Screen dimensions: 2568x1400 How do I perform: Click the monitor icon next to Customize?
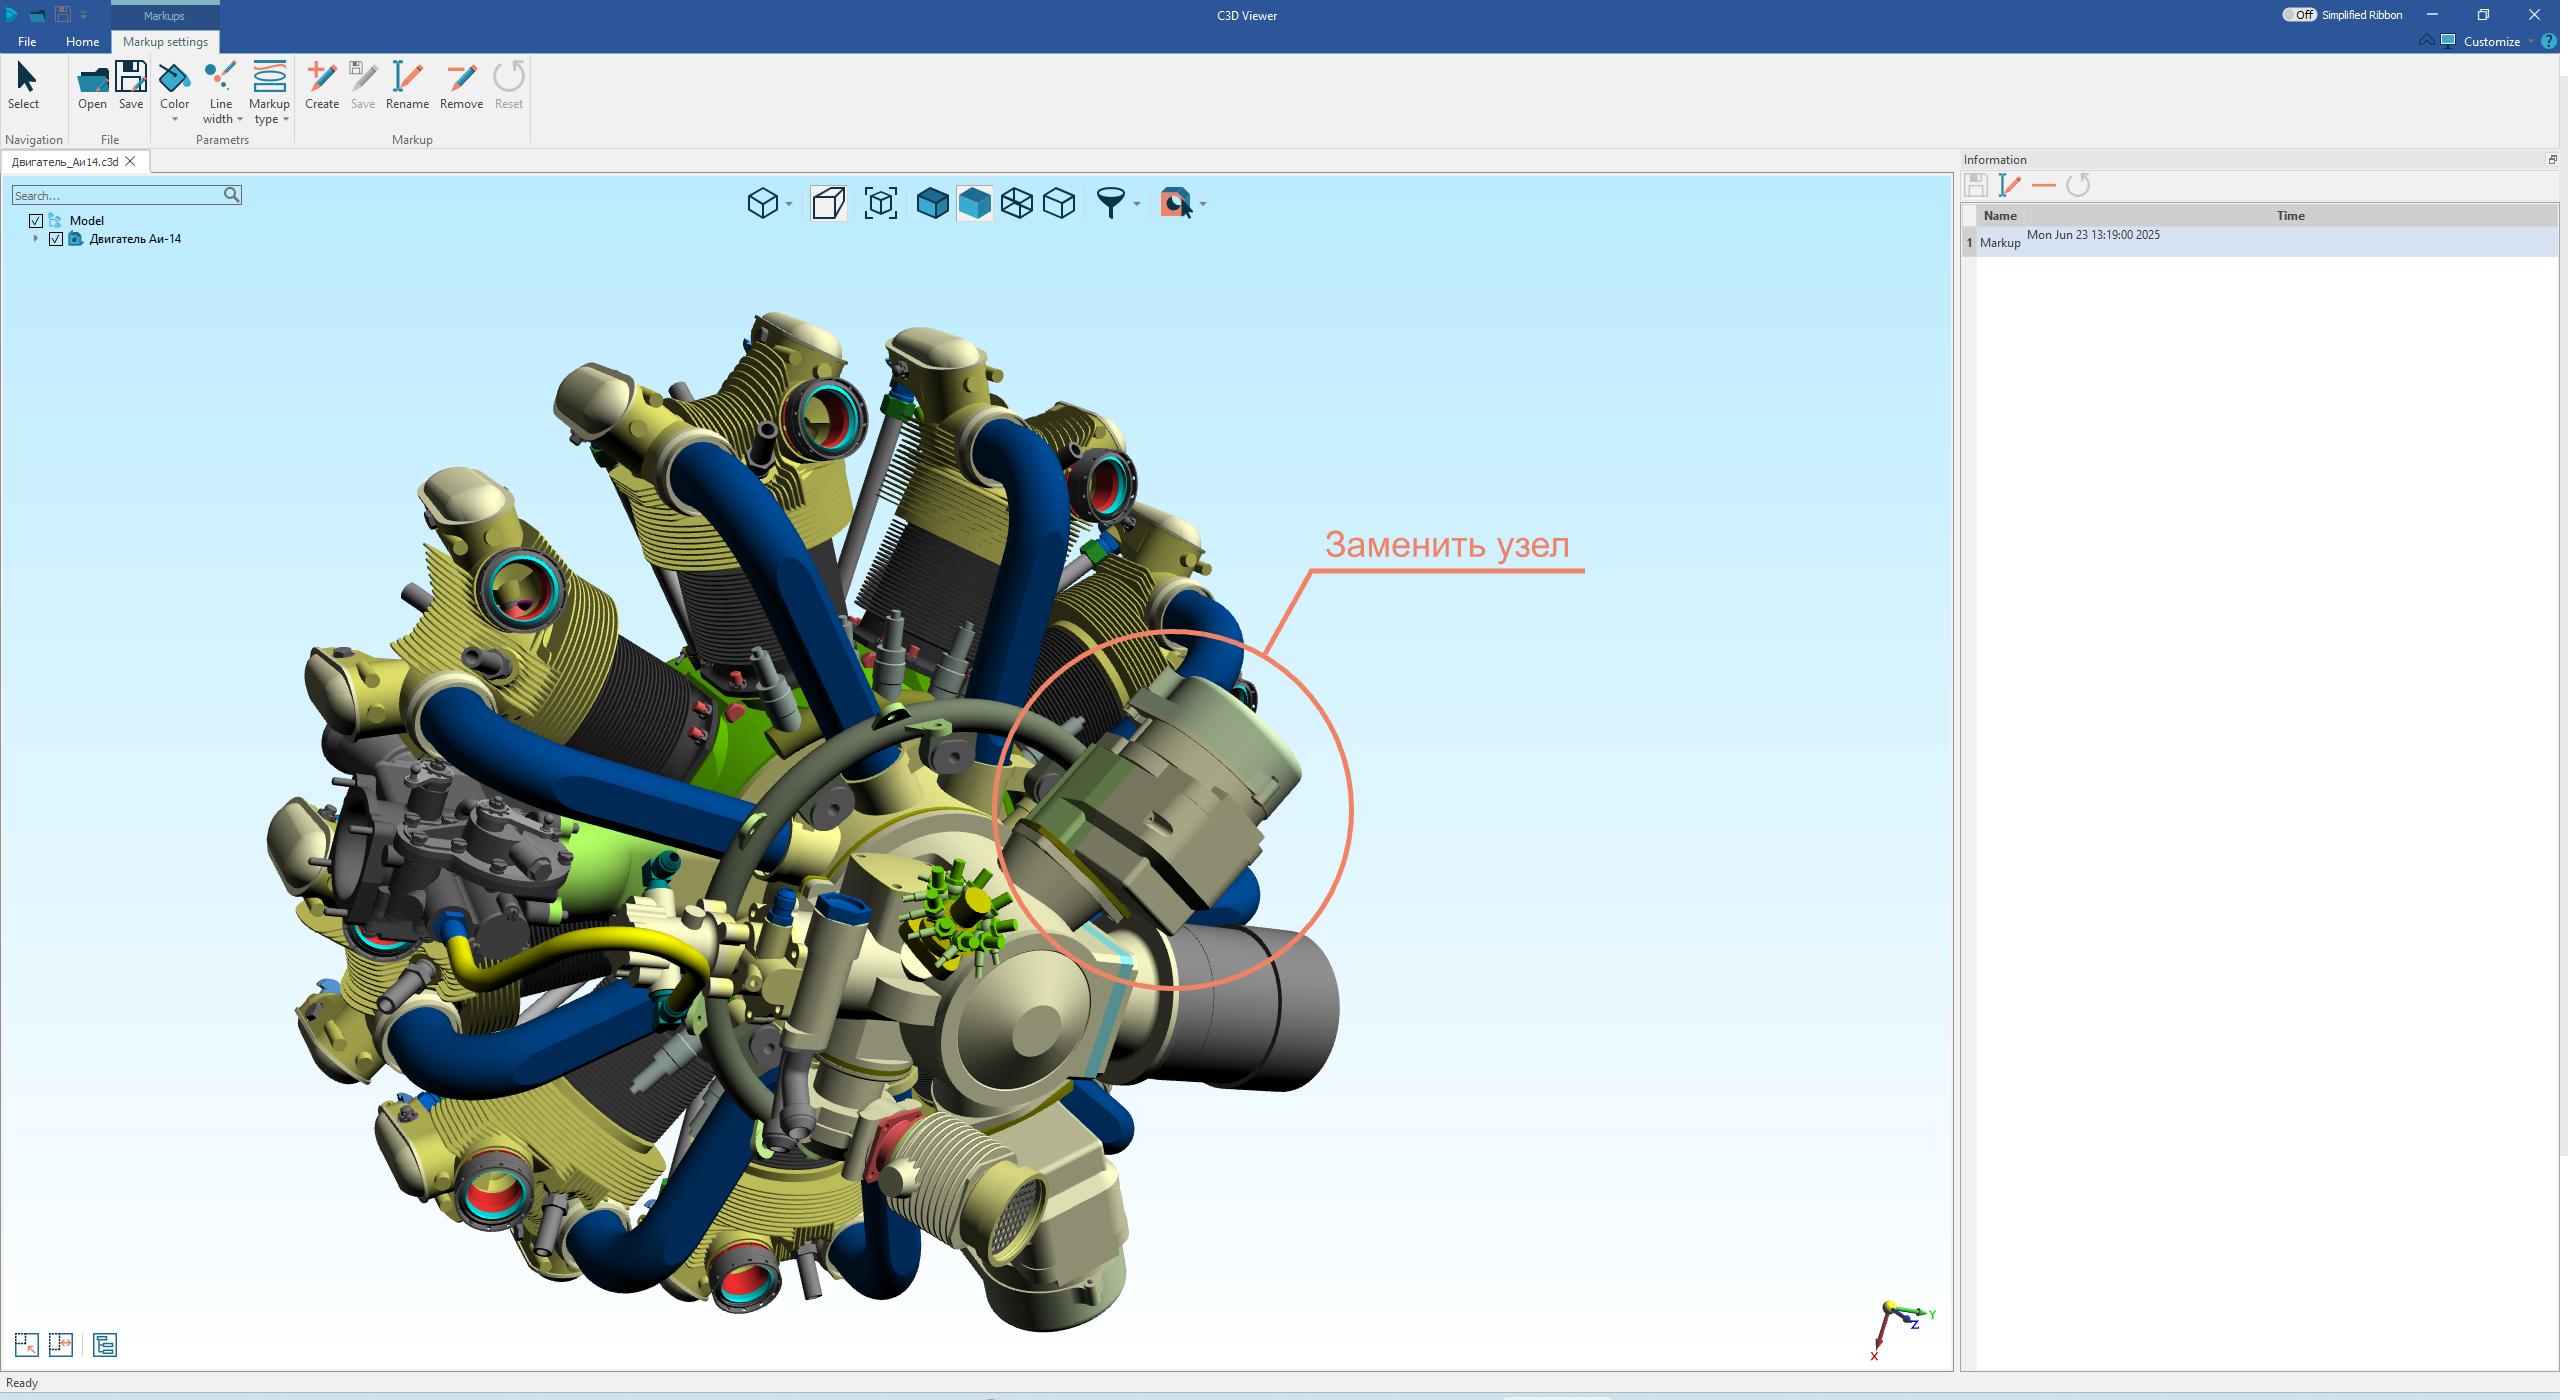pos(2448,41)
